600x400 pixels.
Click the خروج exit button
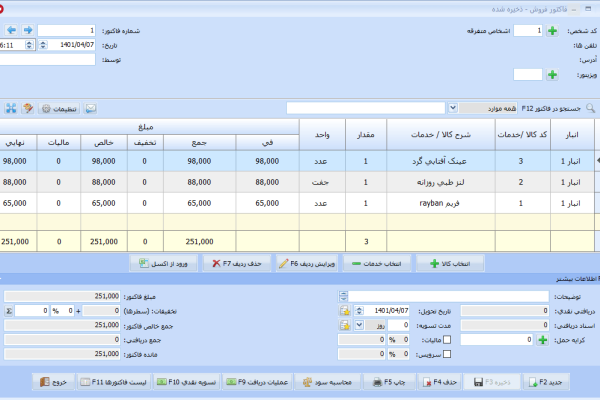point(53,382)
